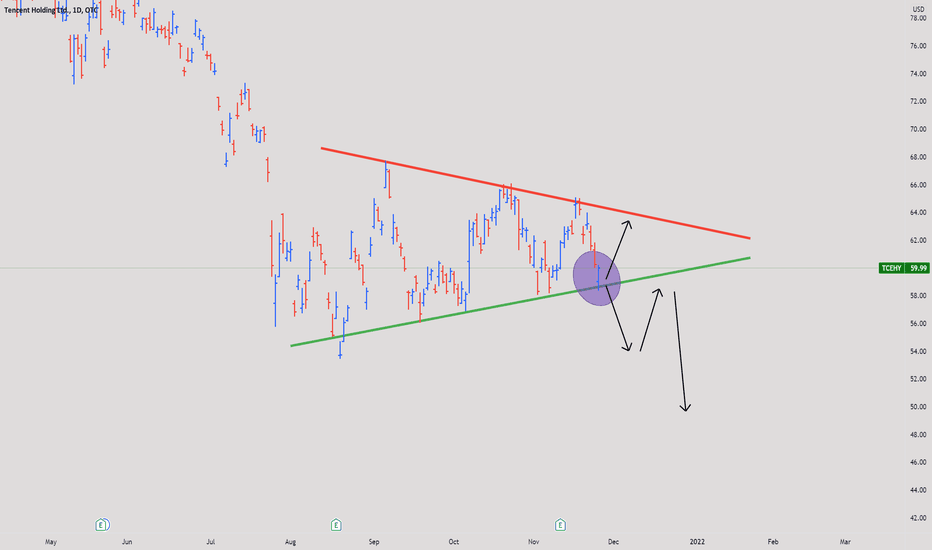
Task: Click the 56.00 price axis label
Action: tap(918, 323)
